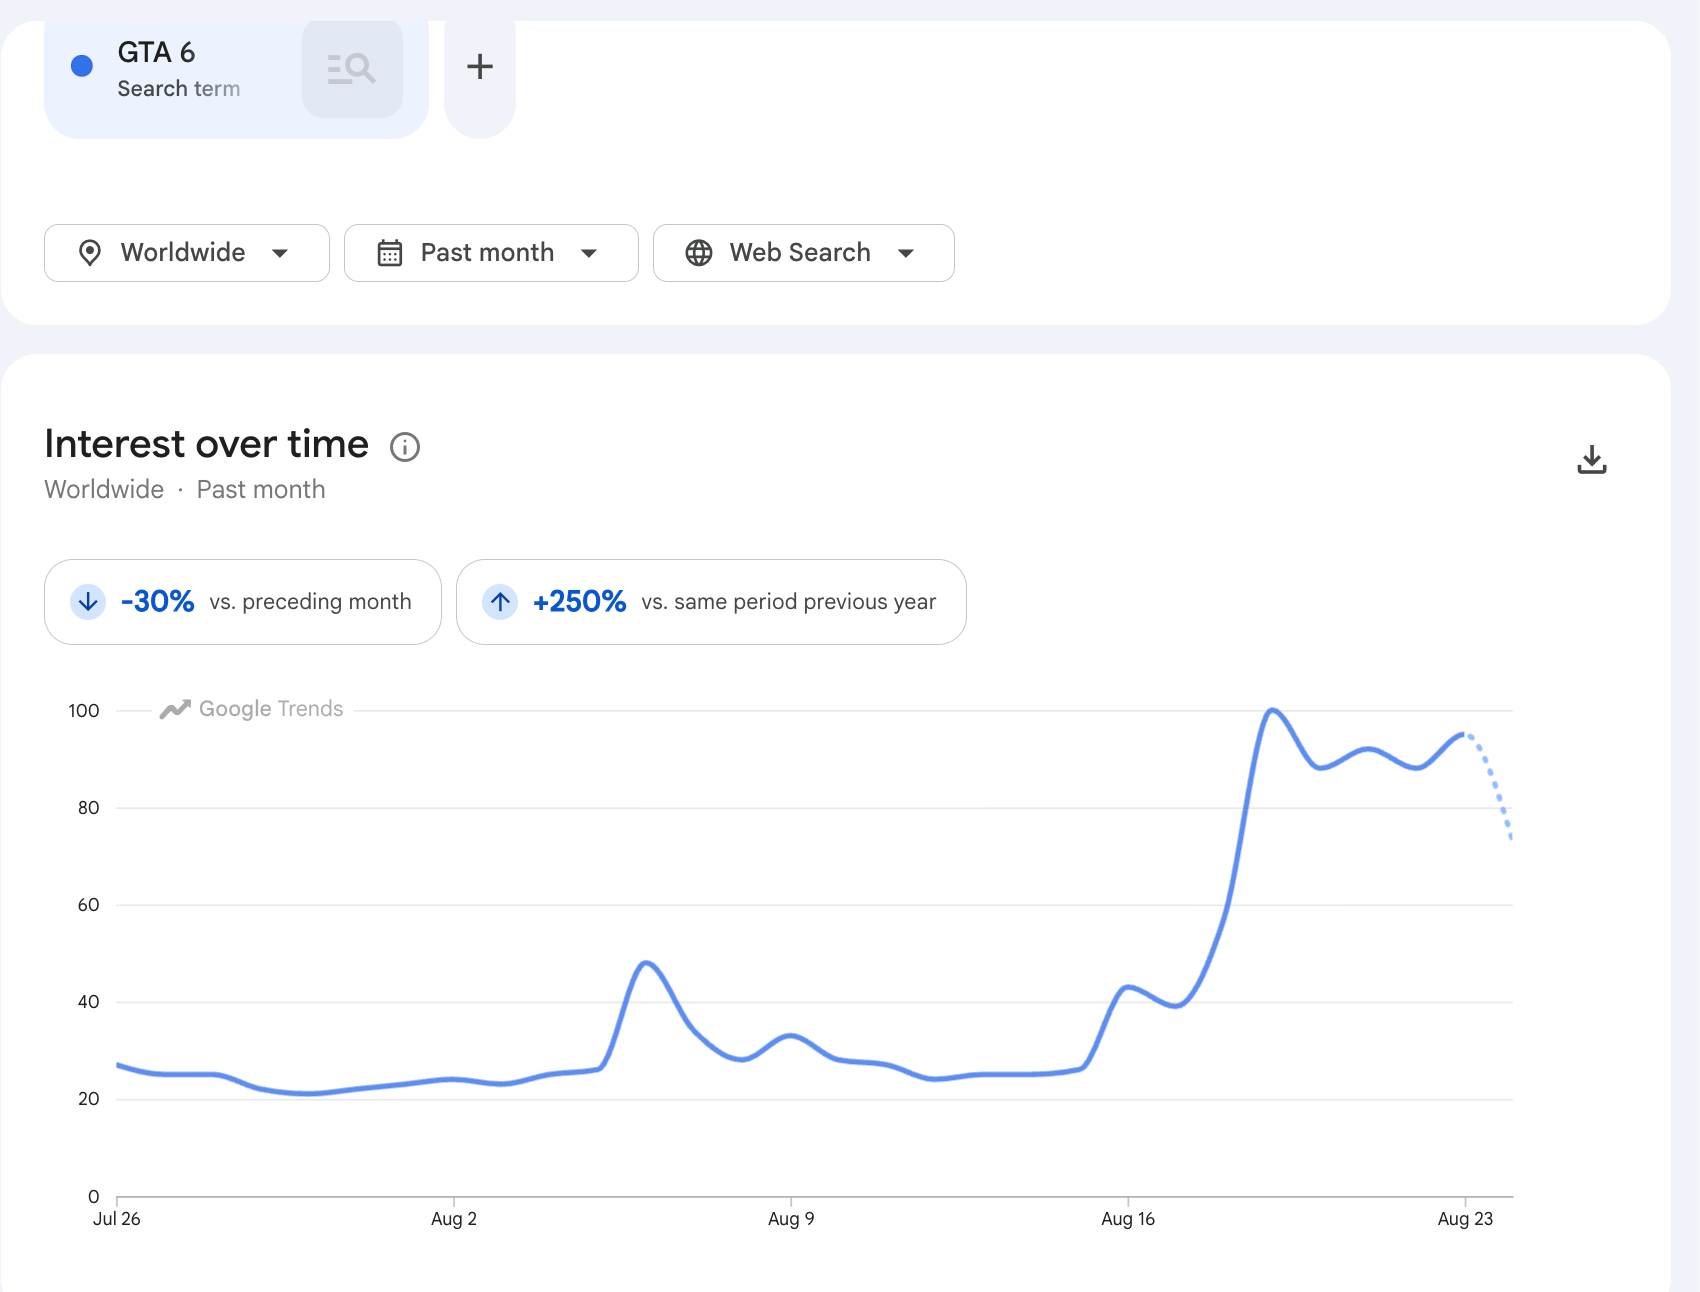Image resolution: width=1700 pixels, height=1292 pixels.
Task: Click the chart peak near Aug 19
Action: [1271, 711]
